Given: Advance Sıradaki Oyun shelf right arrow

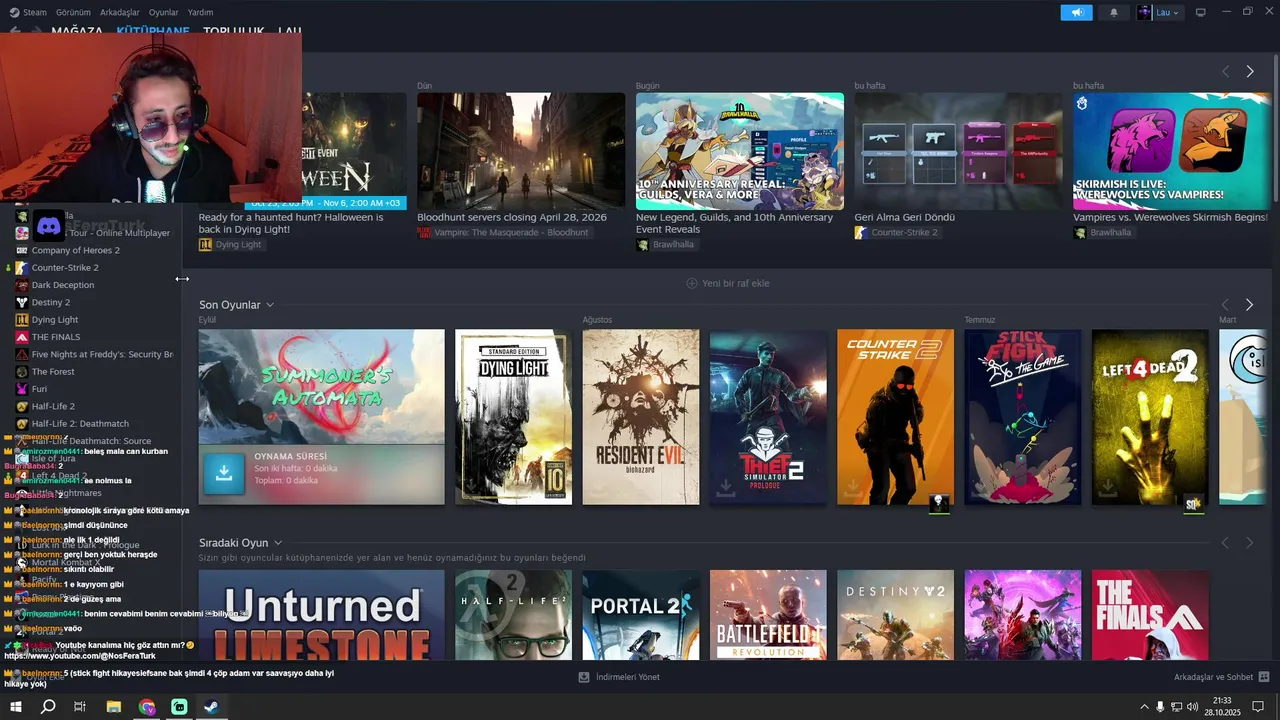Looking at the screenshot, I should pos(1249,543).
